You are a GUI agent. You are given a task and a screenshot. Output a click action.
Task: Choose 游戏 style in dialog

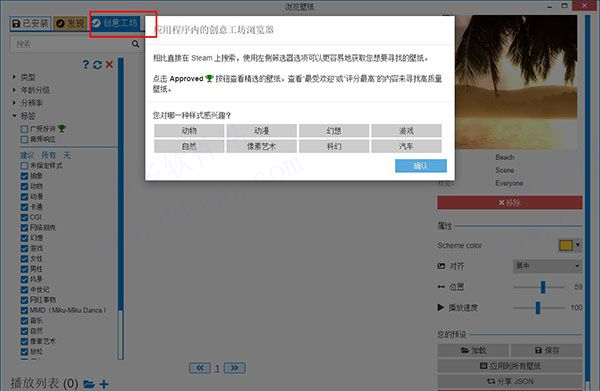[x=406, y=131]
